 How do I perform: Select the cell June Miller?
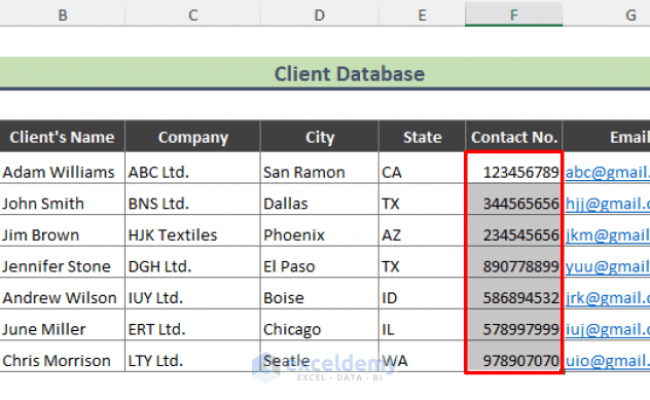click(62, 325)
